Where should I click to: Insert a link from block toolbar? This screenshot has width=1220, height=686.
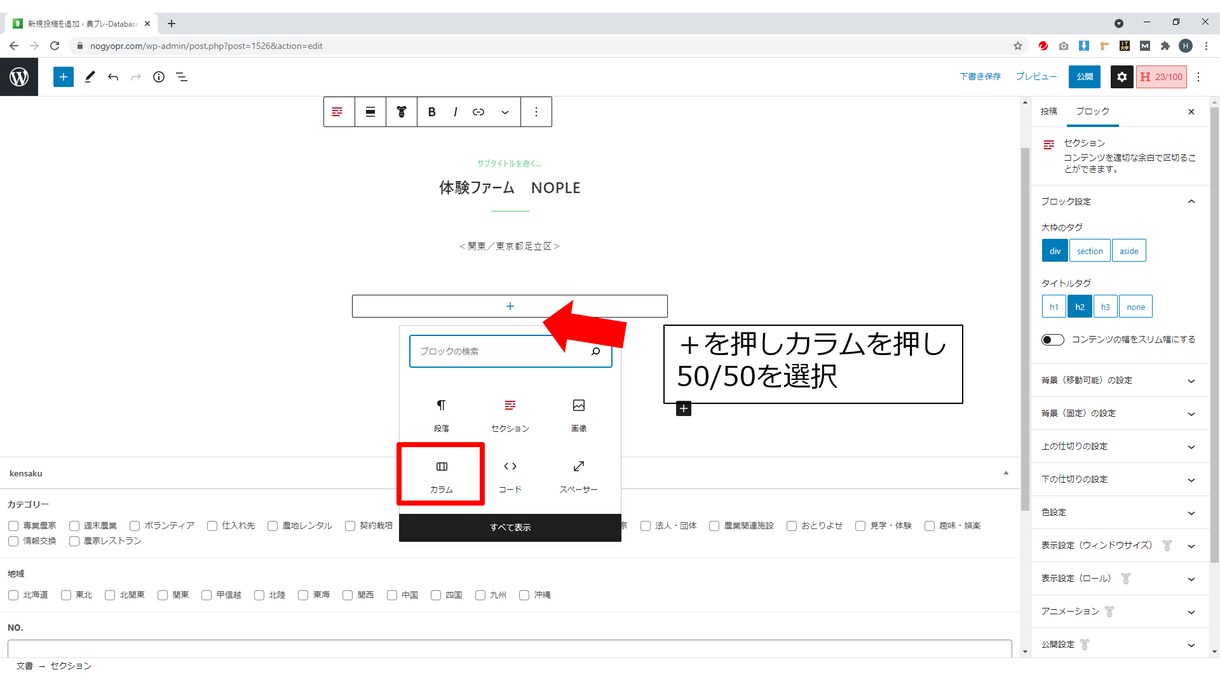(x=478, y=112)
